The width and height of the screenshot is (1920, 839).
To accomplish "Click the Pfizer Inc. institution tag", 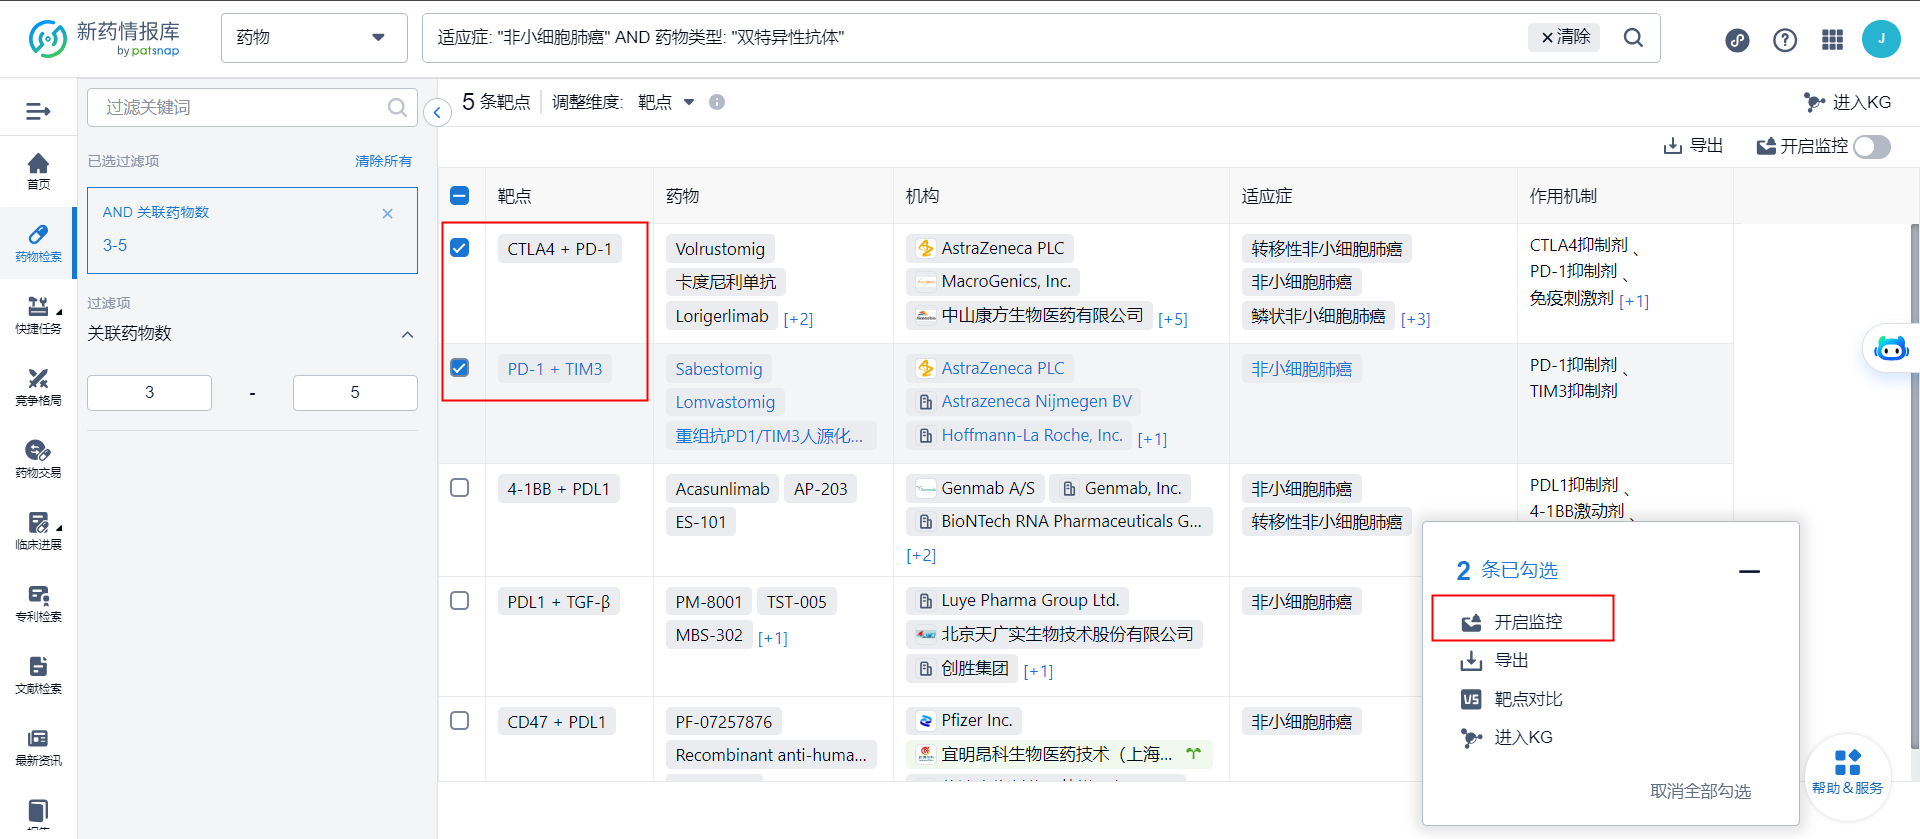I will click(x=964, y=720).
